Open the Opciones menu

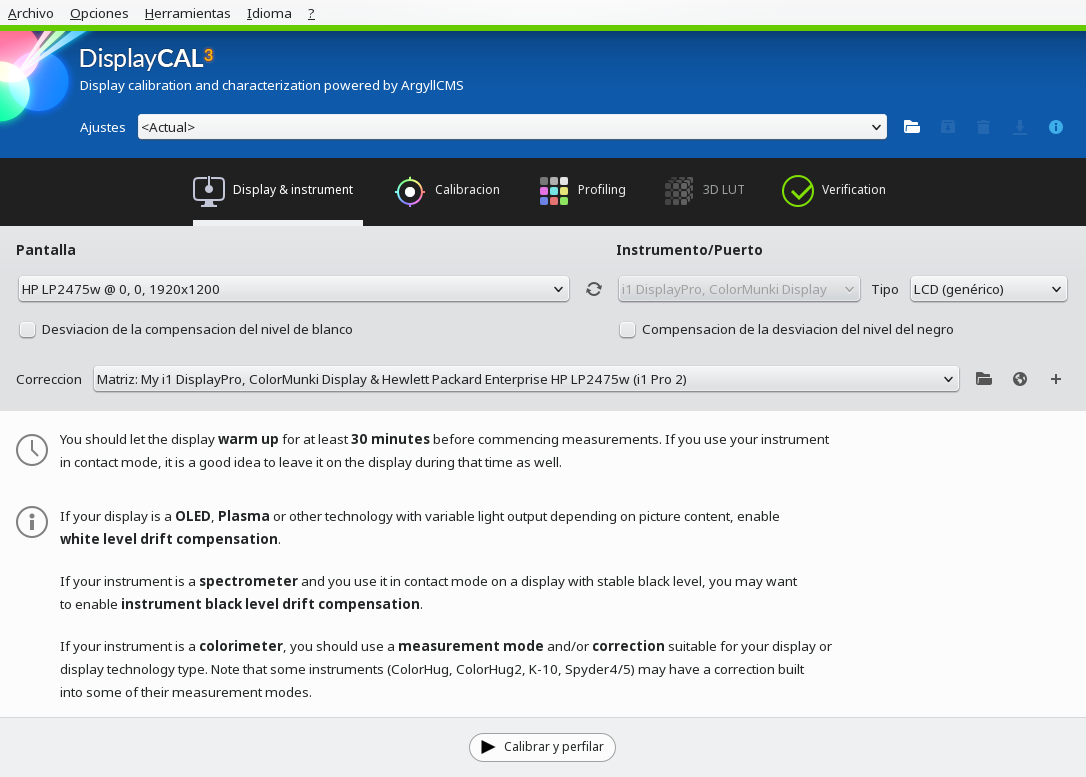pos(99,13)
